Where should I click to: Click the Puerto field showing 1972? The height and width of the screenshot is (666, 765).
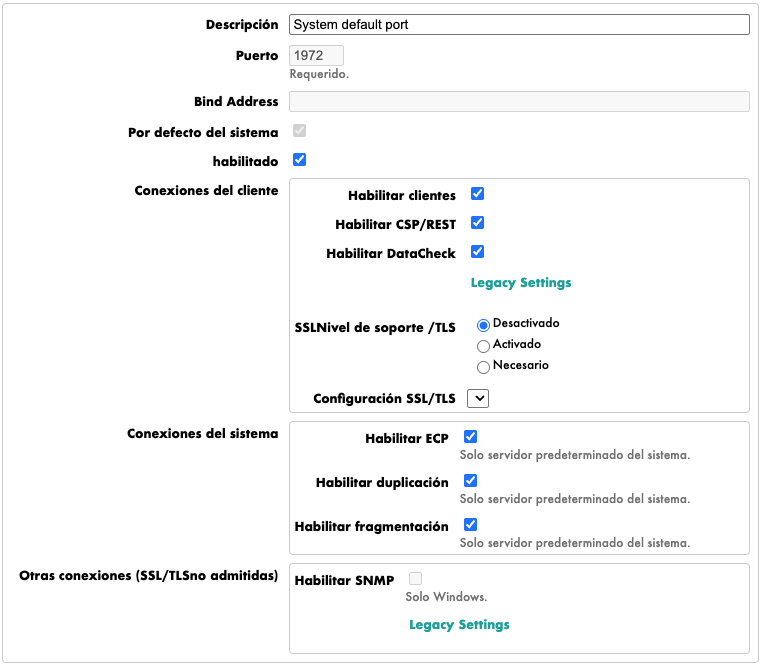[316, 55]
